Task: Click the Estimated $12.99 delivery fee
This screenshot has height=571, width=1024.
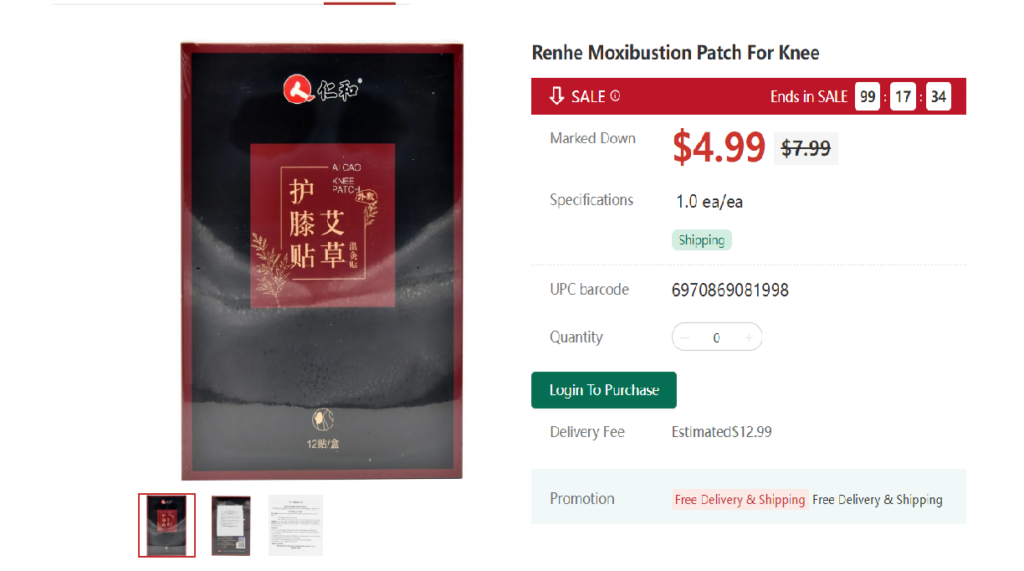Action: click(x=722, y=432)
